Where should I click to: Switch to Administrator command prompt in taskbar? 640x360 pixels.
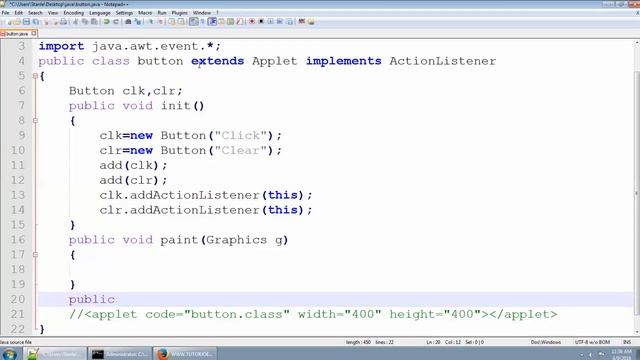[120, 353]
